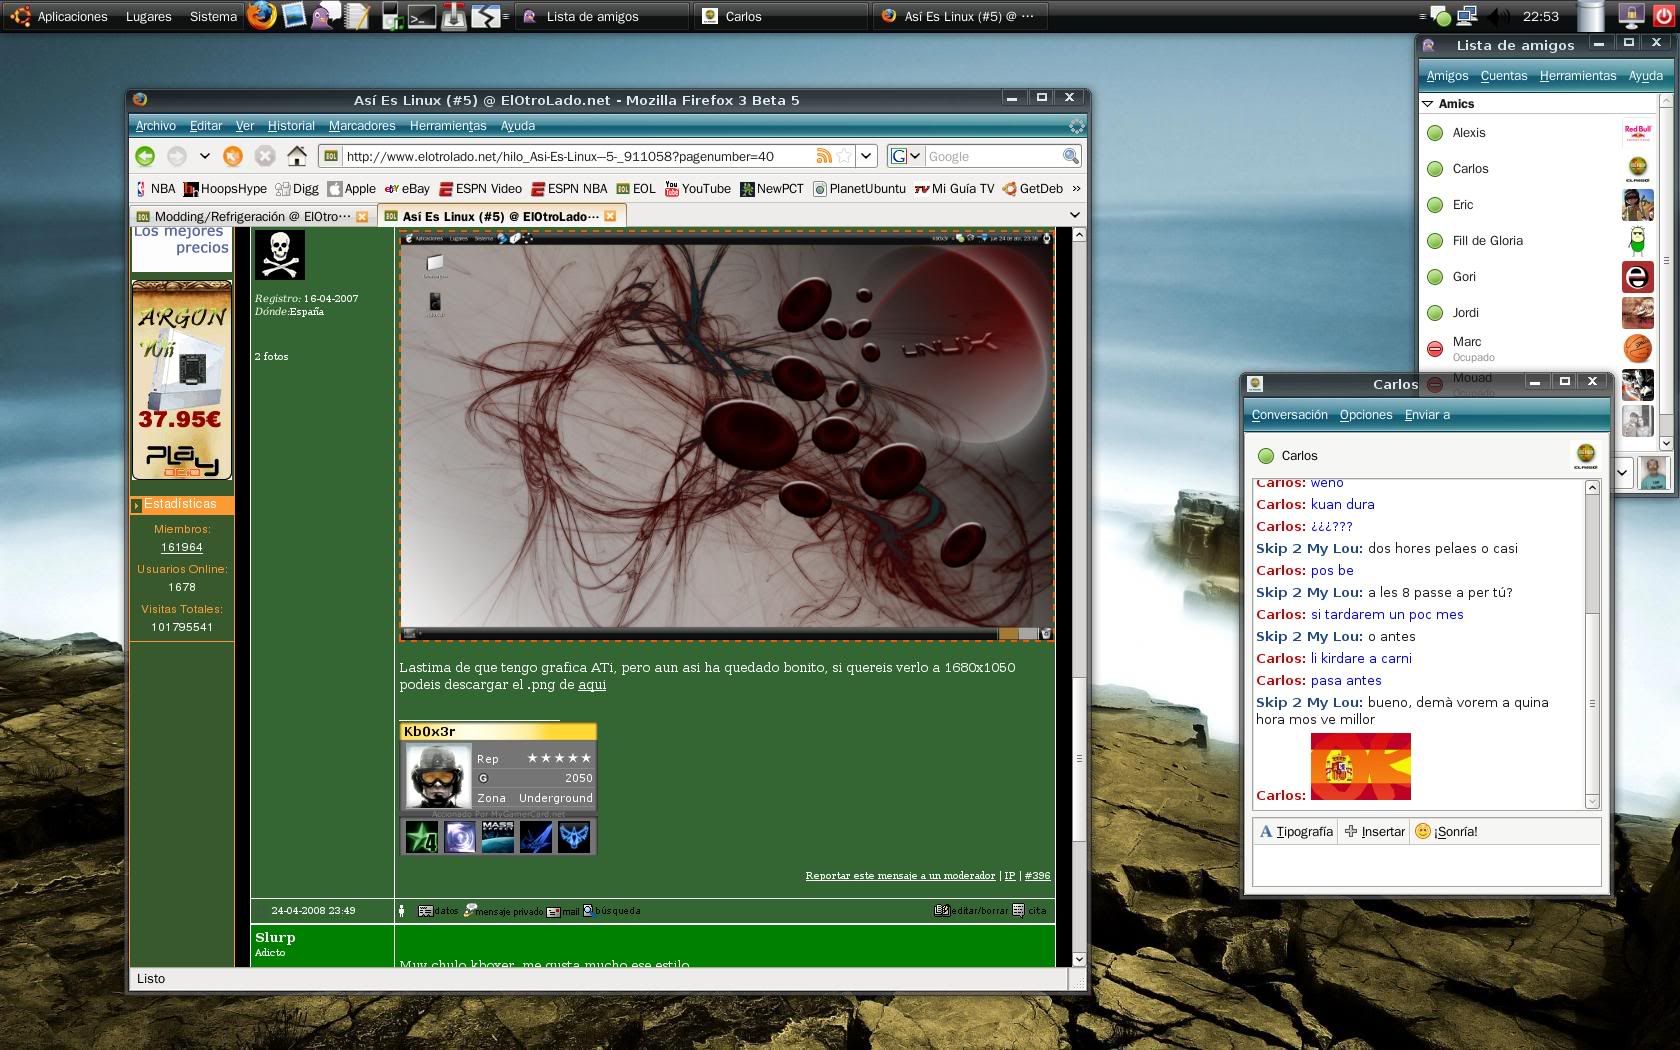Open the GetDeb bookmark
The image size is (1680, 1050).
(1033, 188)
